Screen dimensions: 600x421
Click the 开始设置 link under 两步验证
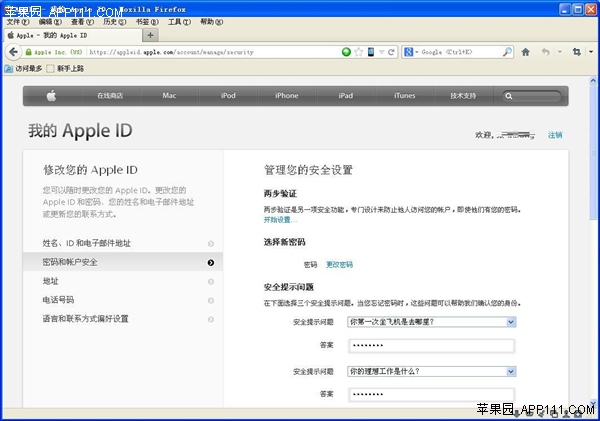click(x=277, y=219)
